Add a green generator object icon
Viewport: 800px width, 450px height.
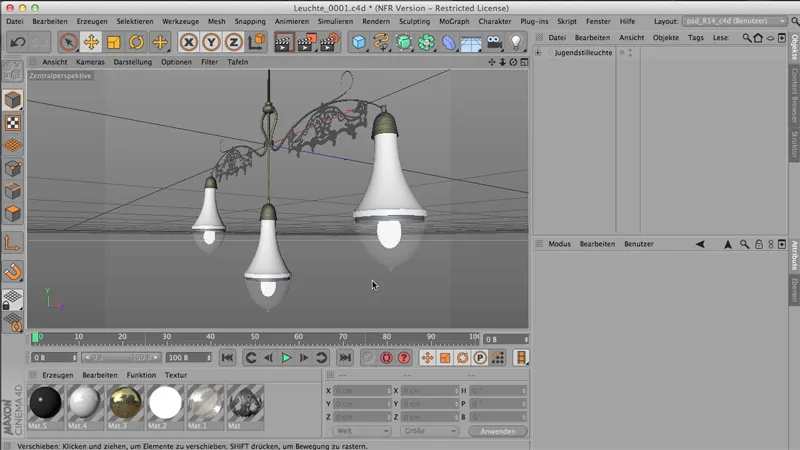point(404,42)
